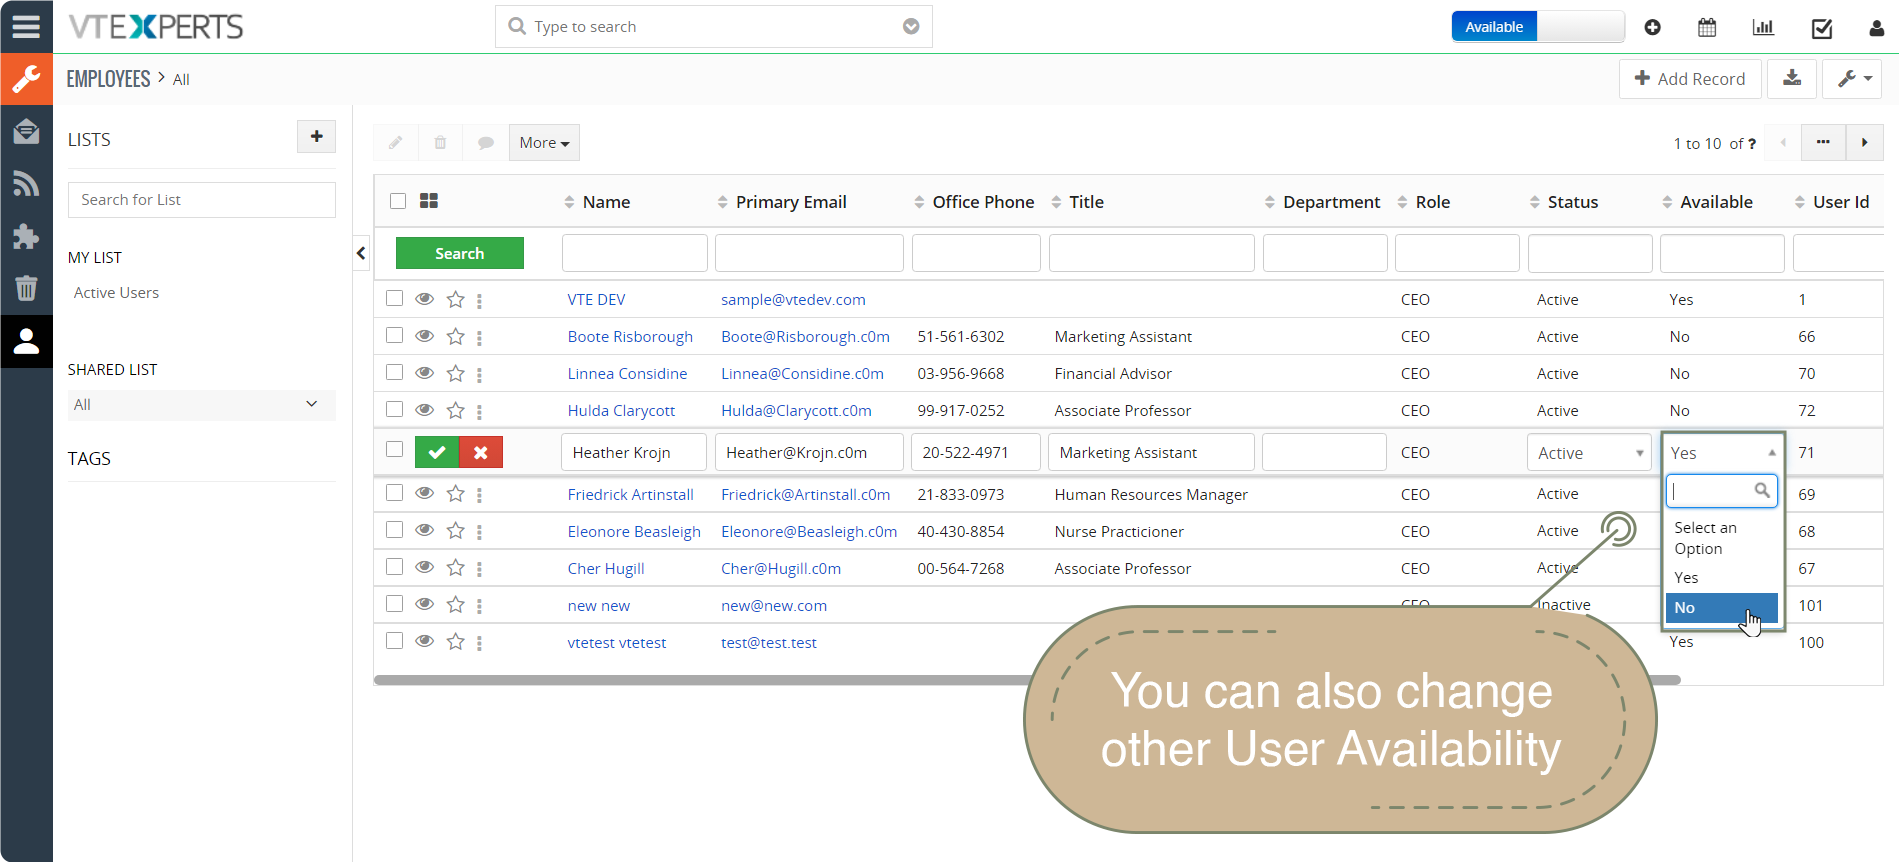Go to next page arrow

coord(1864,143)
